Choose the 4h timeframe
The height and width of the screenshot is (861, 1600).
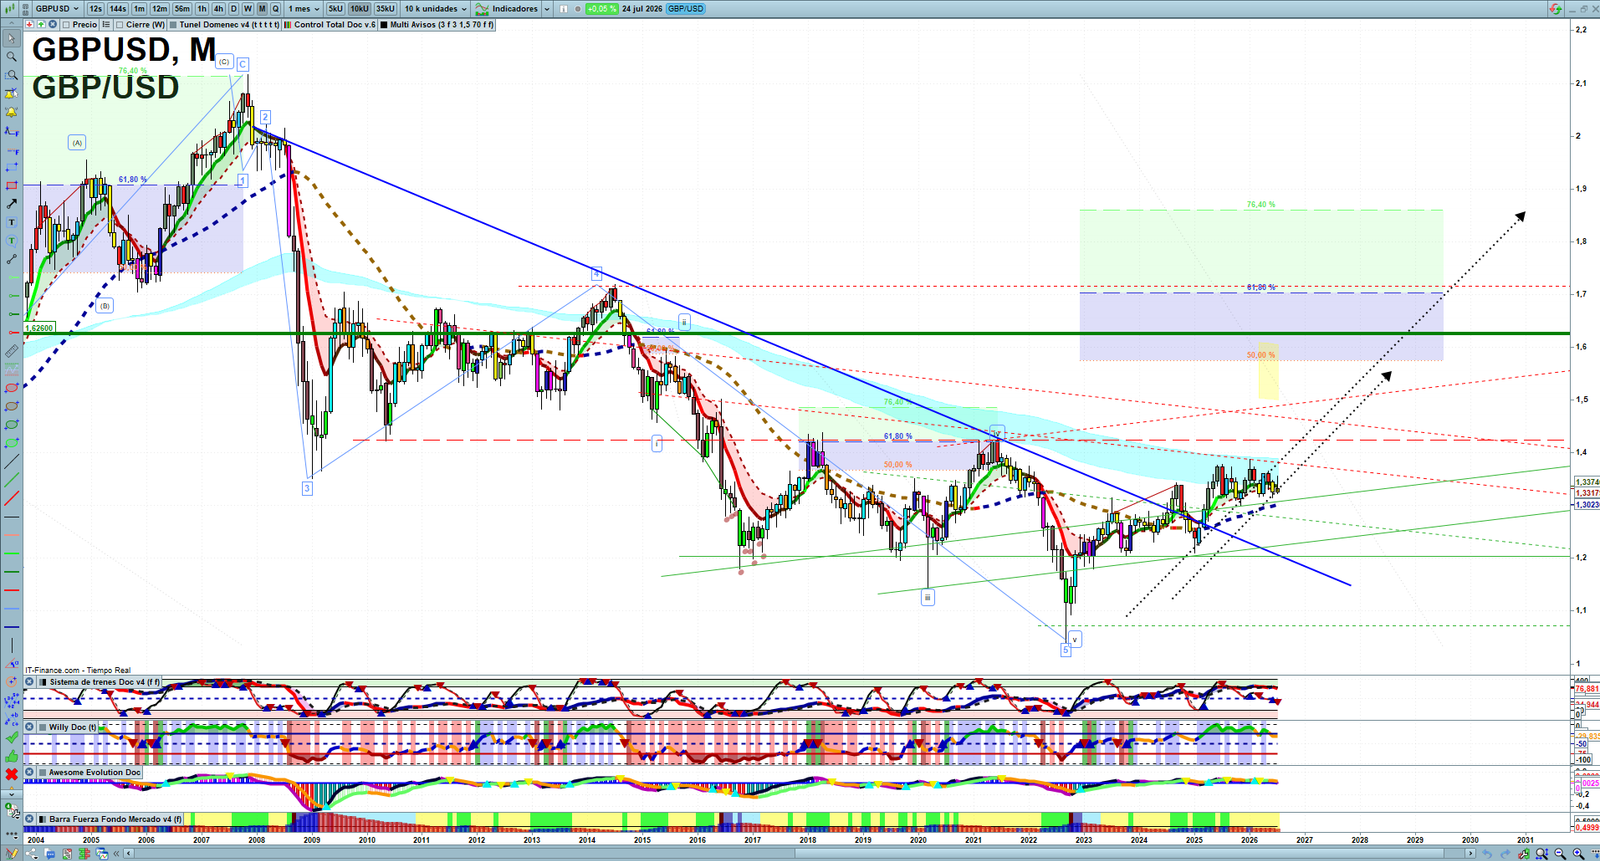click(218, 8)
